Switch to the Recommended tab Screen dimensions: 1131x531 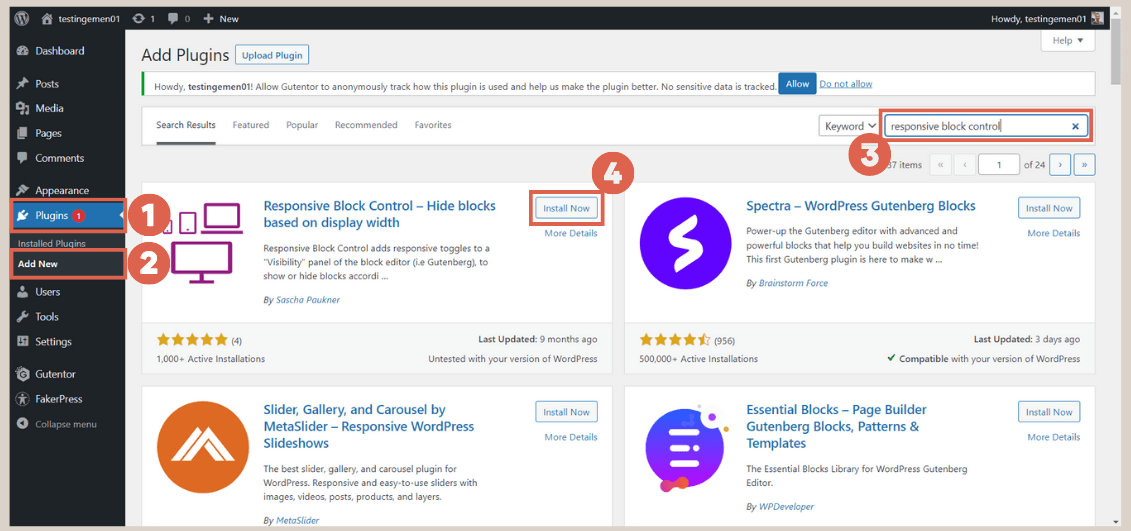[366, 125]
